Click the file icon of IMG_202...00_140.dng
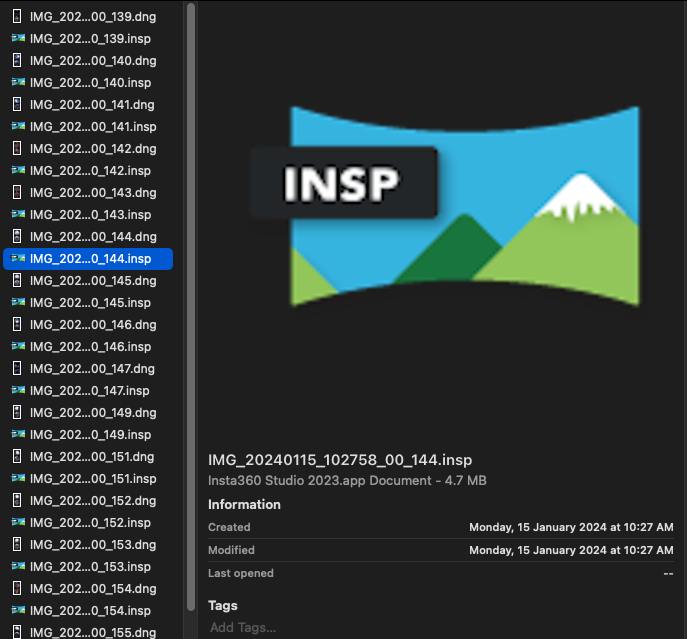 point(17,60)
